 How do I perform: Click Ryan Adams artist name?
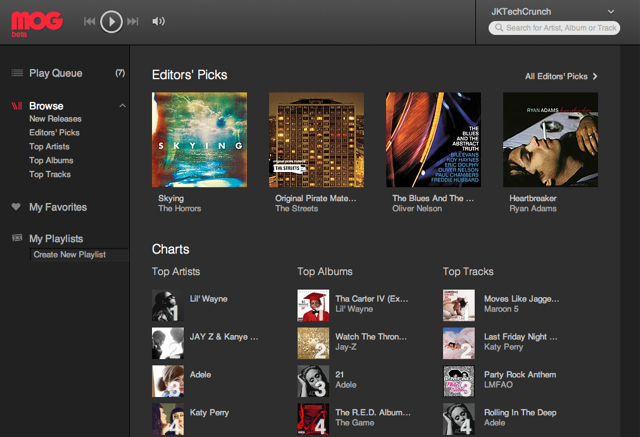[x=533, y=209]
